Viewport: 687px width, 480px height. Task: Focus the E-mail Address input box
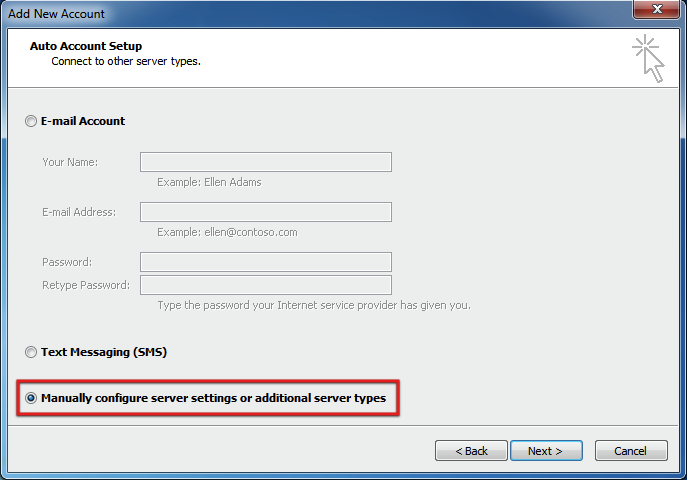[x=266, y=212]
